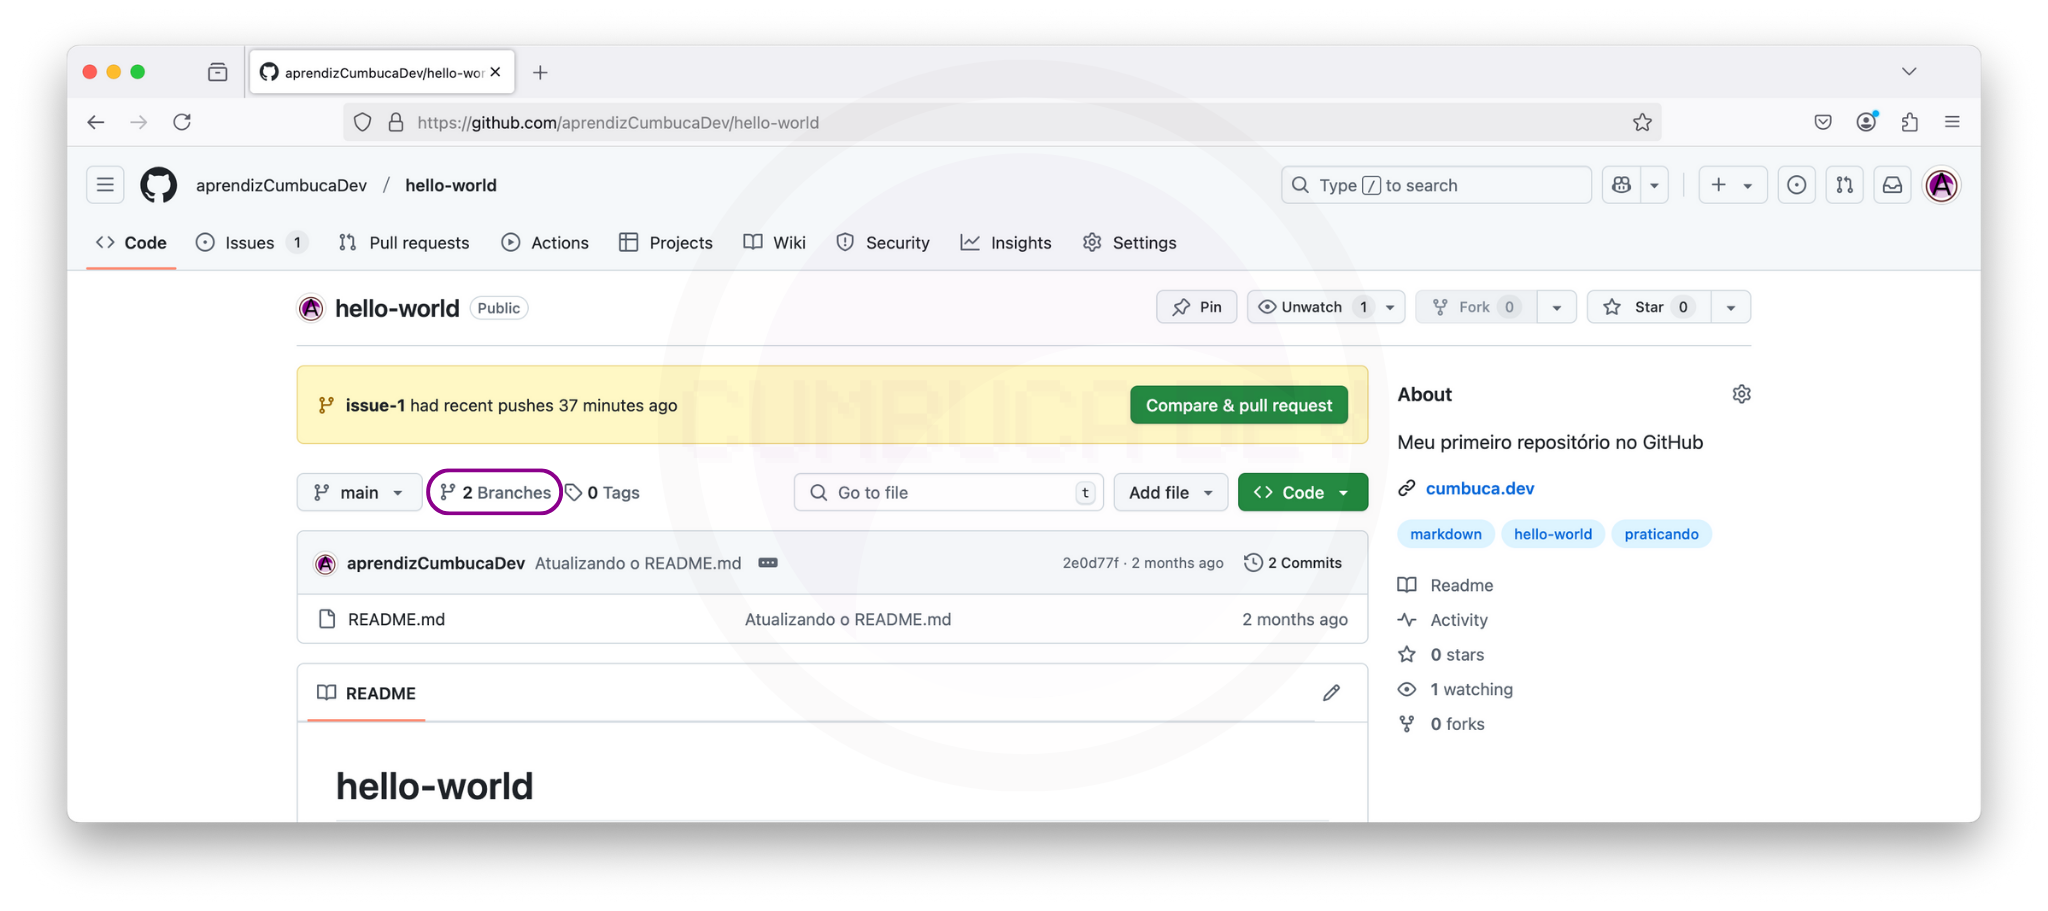This screenshot has height=911, width=2048.
Task: Open the Copilot chat icon
Action: pyautogui.click(x=1622, y=185)
